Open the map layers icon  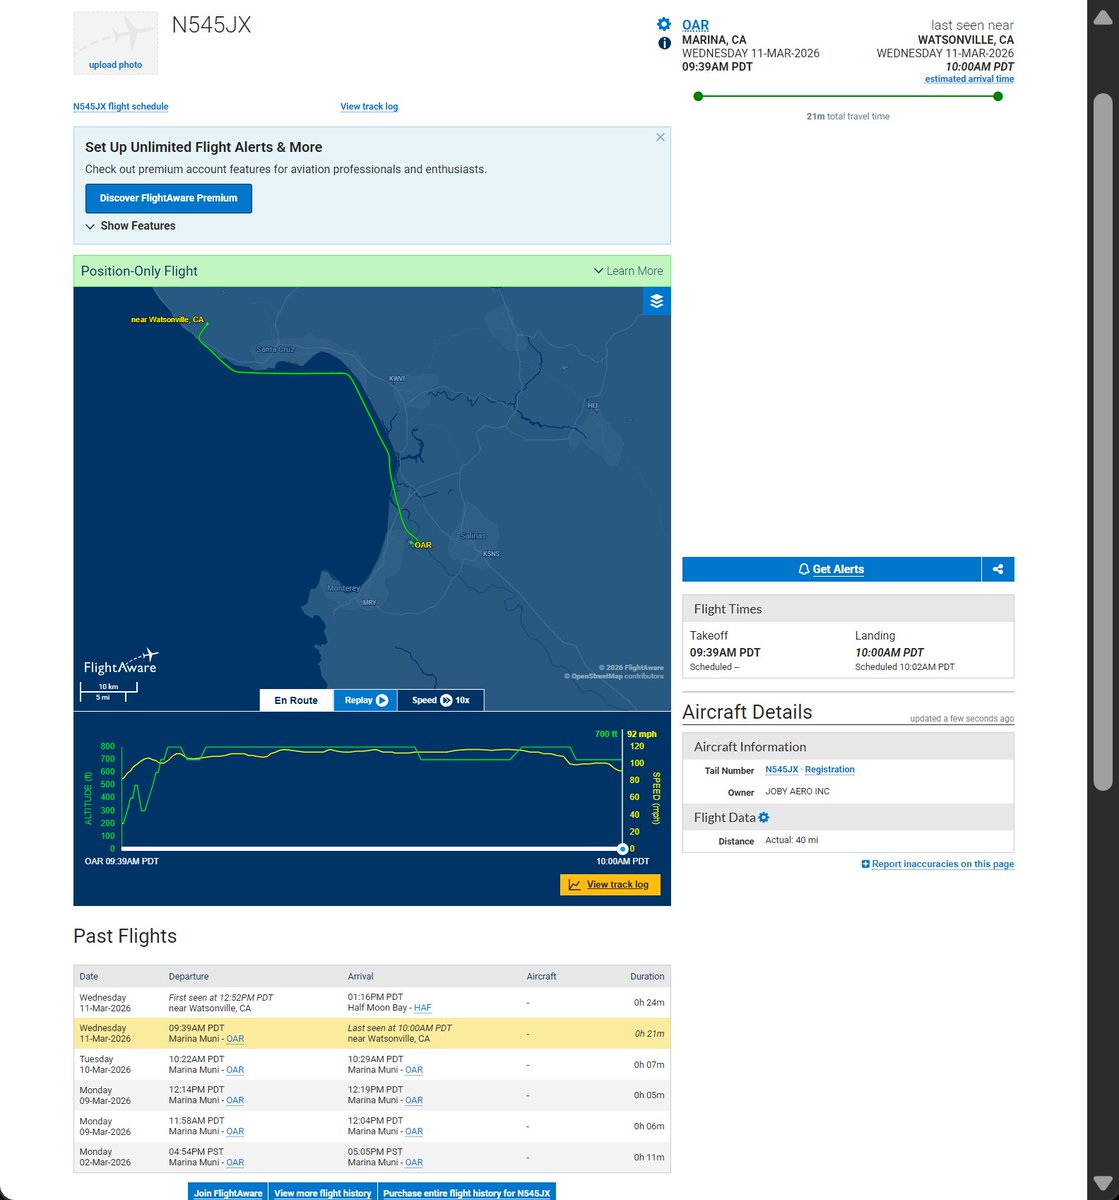coord(656,301)
